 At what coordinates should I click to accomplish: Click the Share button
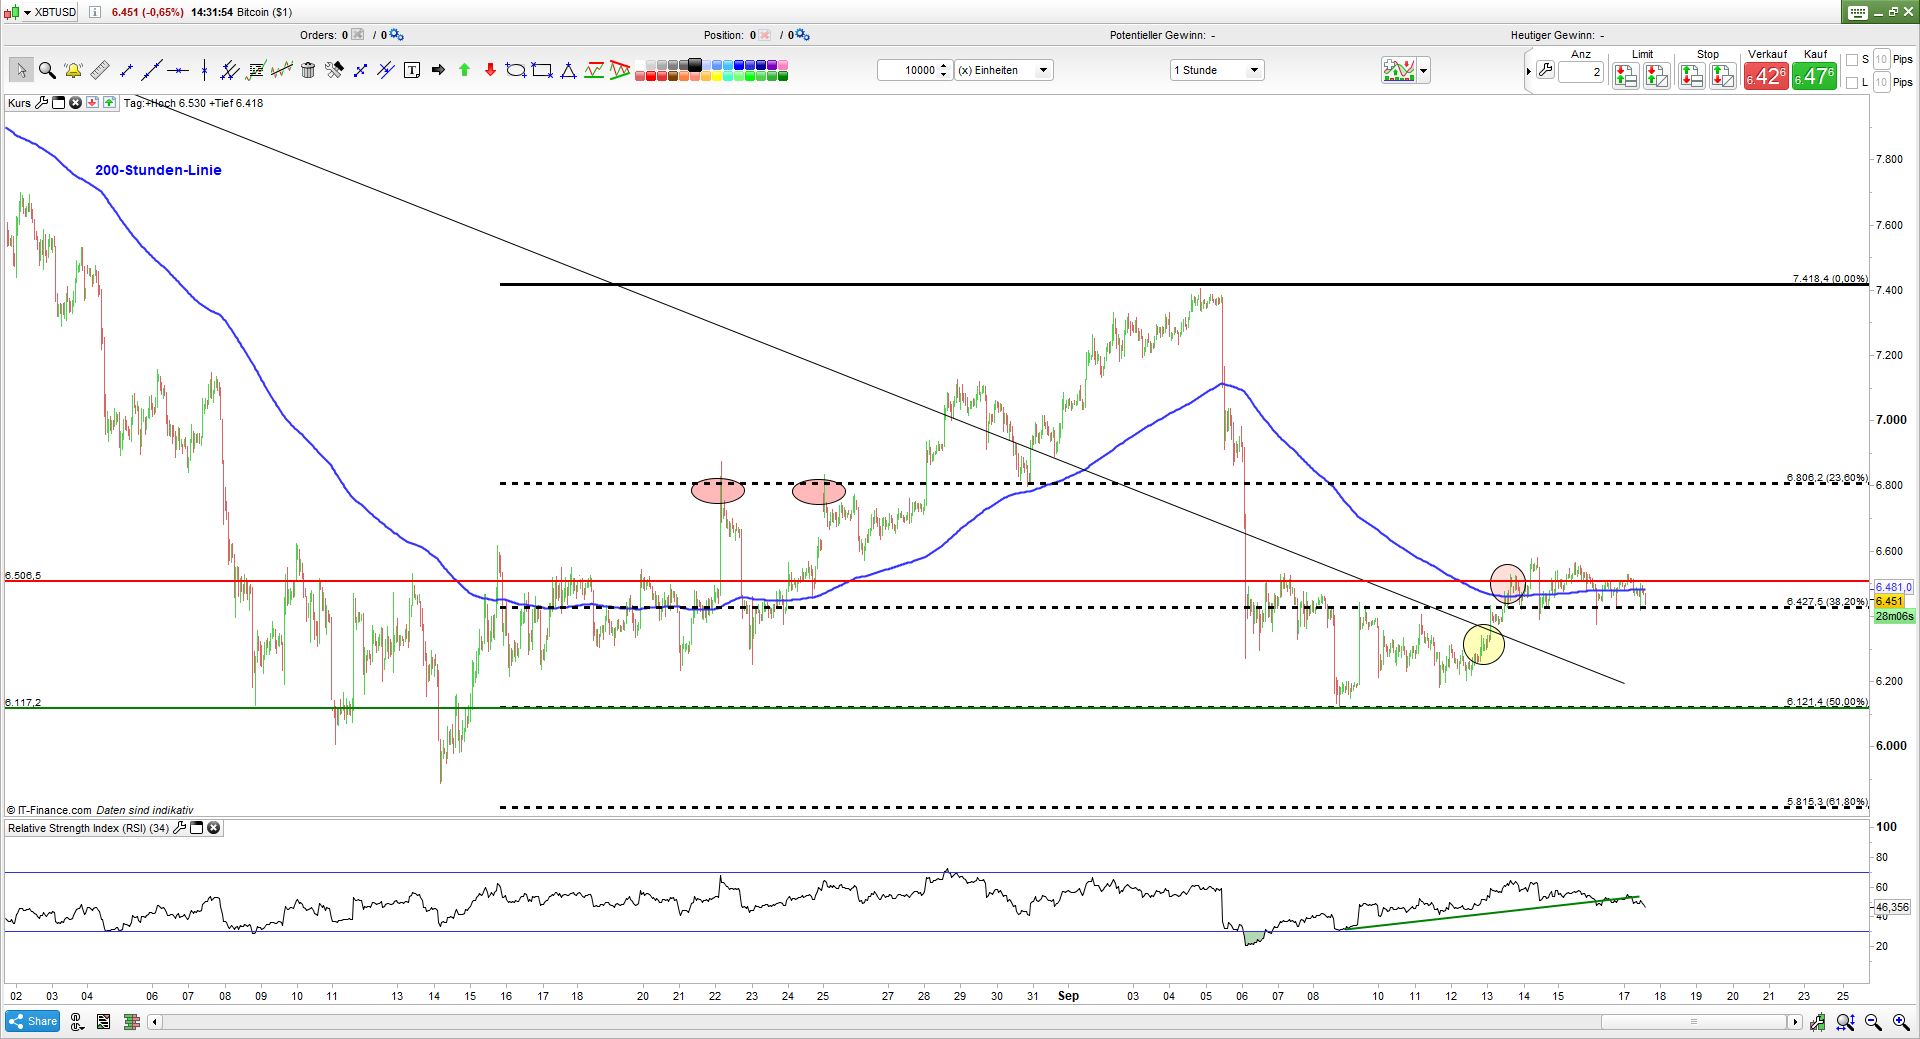tap(33, 1021)
